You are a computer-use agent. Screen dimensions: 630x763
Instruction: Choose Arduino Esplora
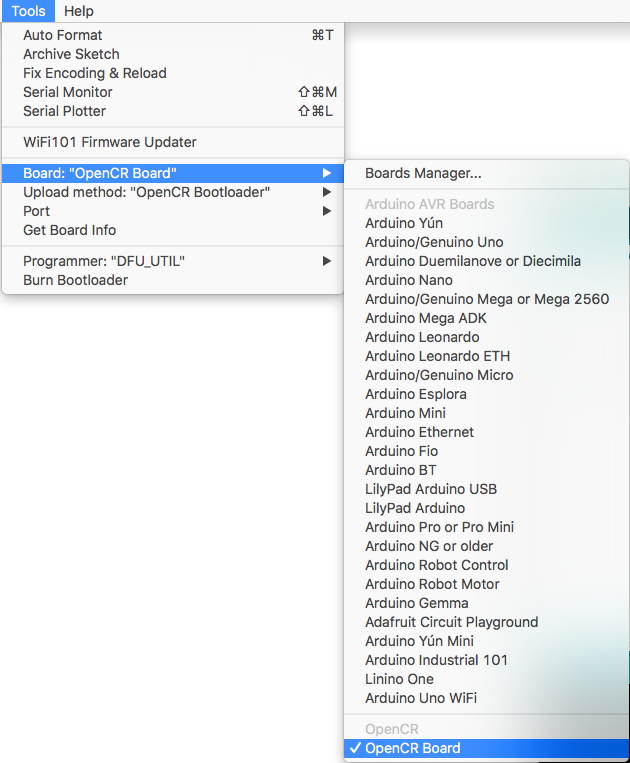[x=486, y=394]
